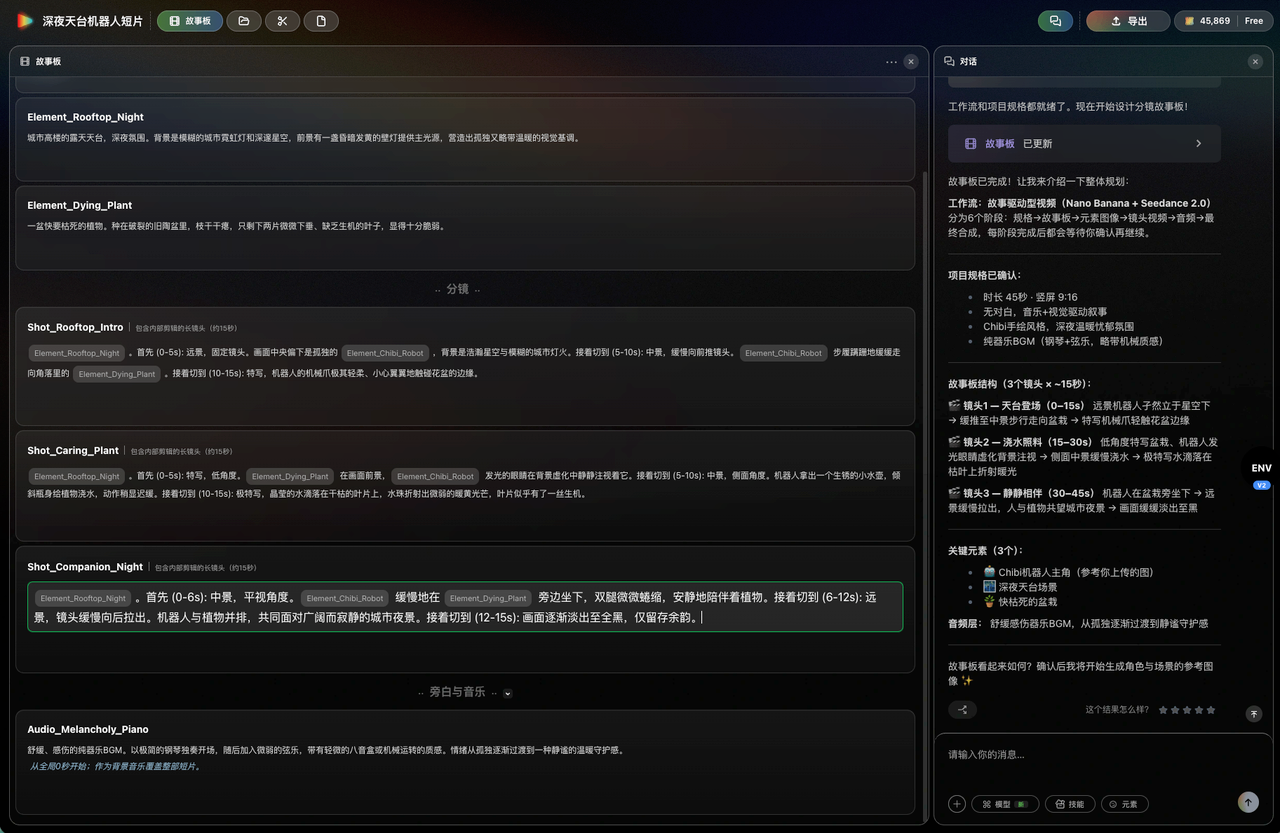Open the folder assets tab icon

(244, 21)
